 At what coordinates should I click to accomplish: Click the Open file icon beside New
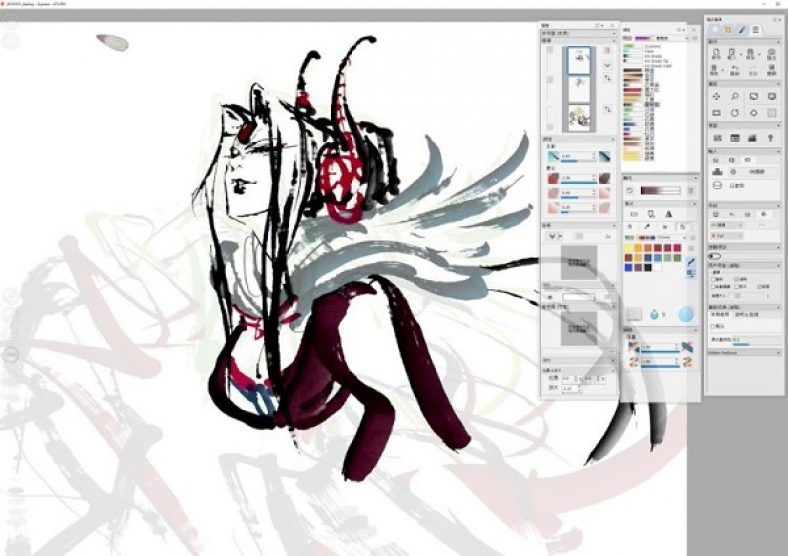pos(734,53)
